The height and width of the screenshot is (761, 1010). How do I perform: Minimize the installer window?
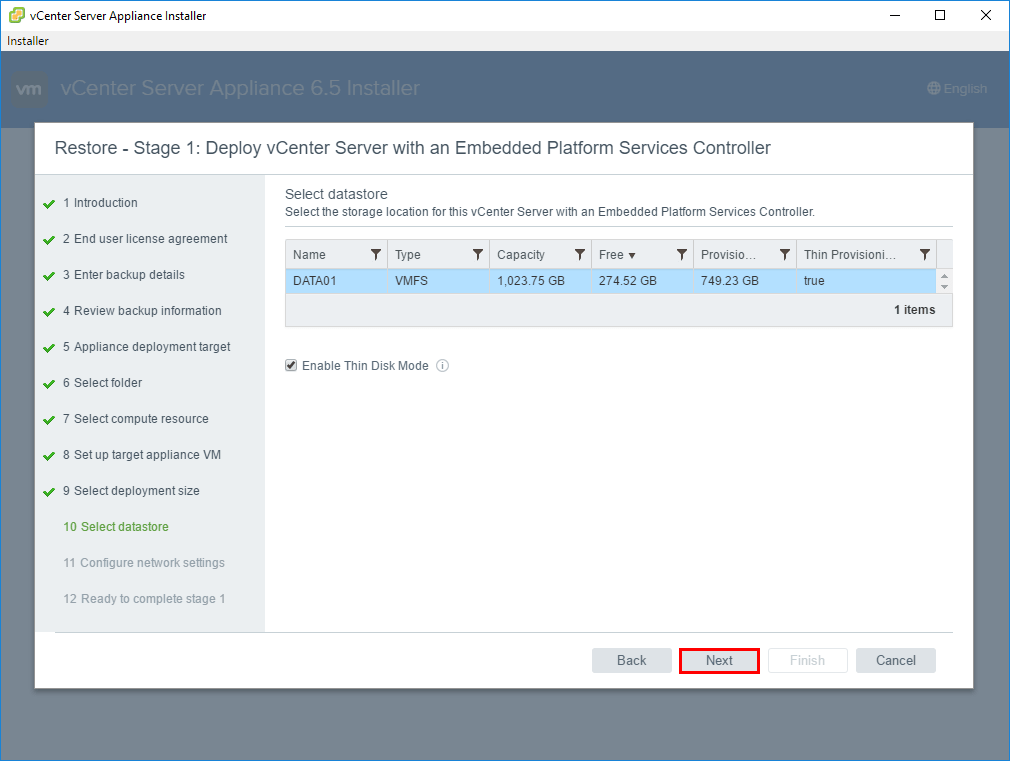coord(895,15)
